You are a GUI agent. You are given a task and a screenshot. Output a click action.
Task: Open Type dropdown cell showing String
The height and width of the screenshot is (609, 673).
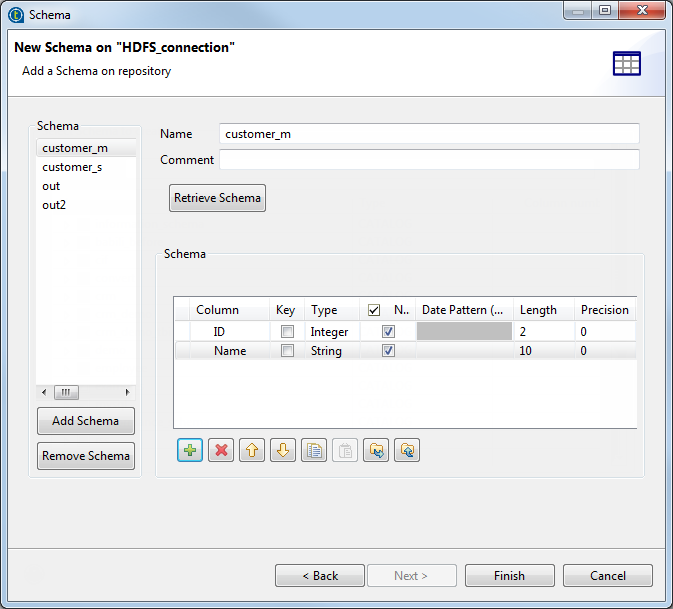[x=332, y=351]
